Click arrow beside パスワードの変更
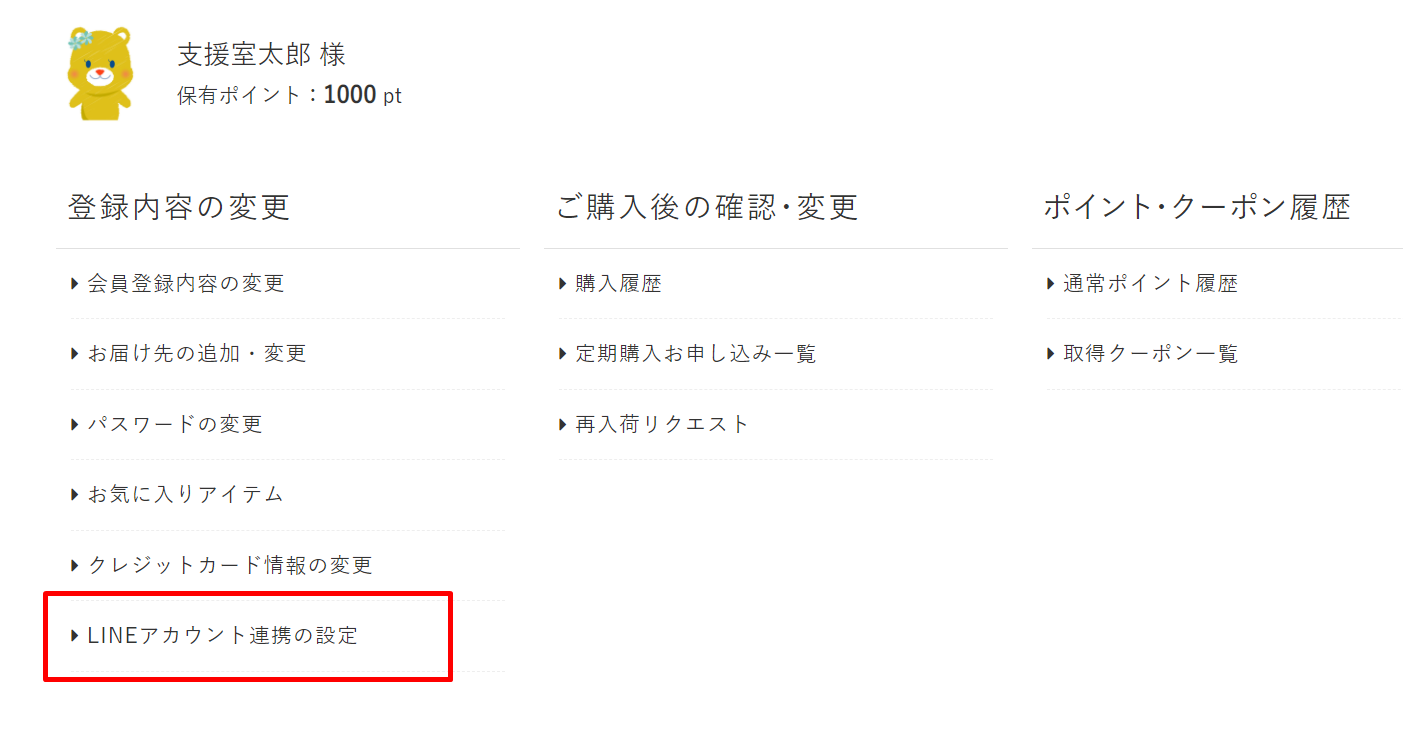1403x750 pixels. tap(75, 424)
